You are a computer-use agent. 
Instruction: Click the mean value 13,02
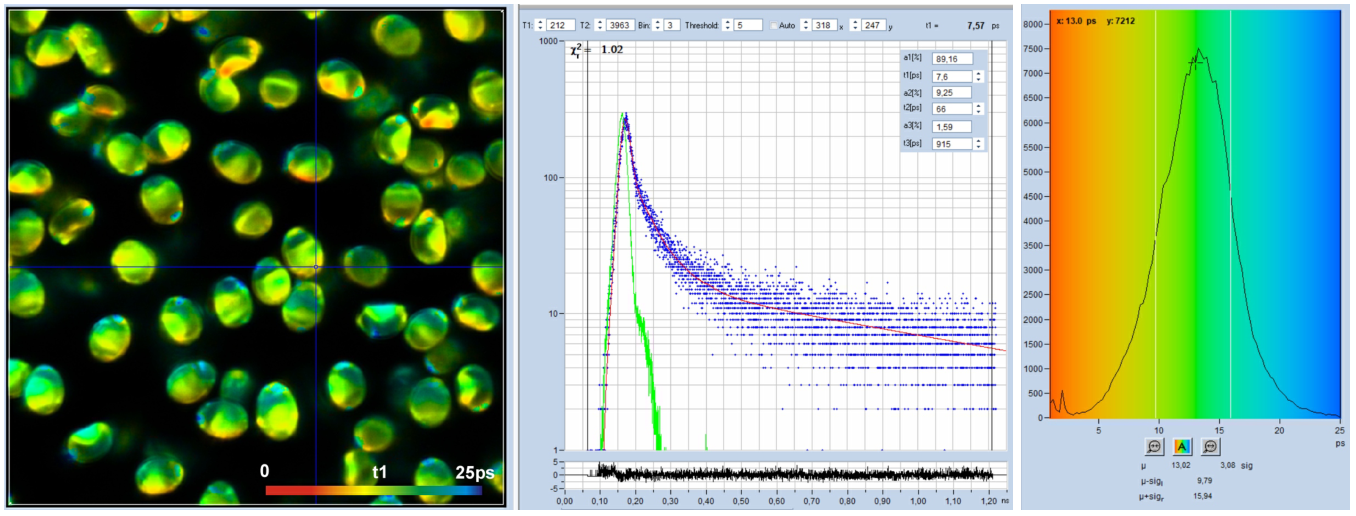[x=1181, y=465]
